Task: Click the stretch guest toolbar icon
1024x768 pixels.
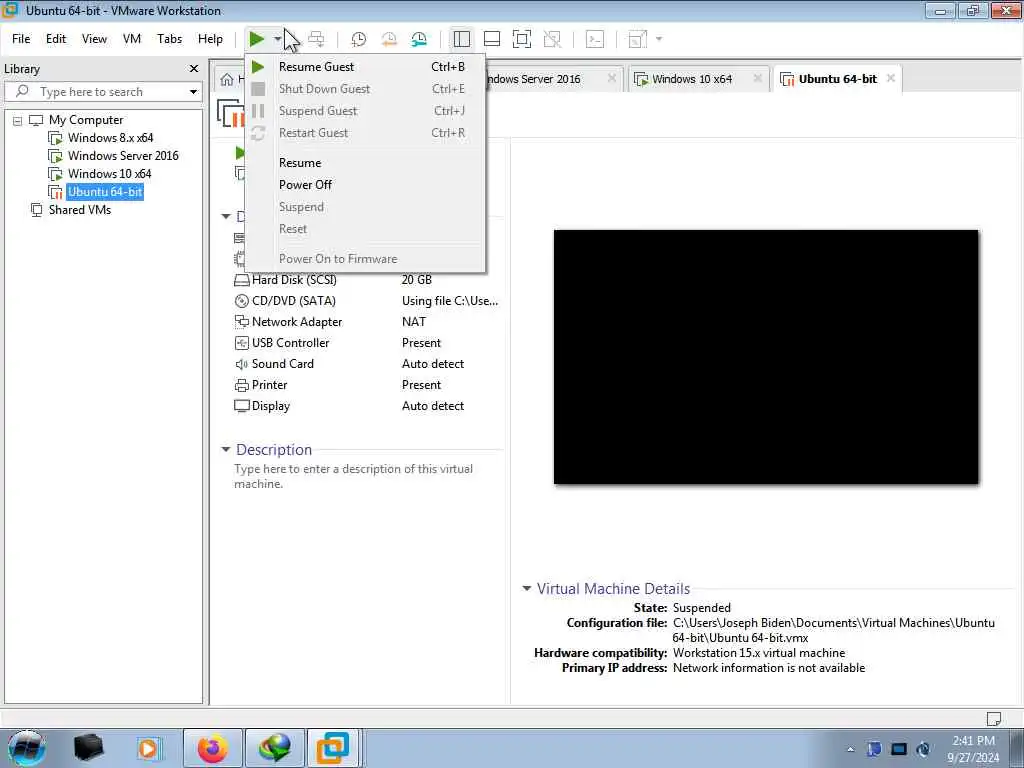Action: (637, 39)
